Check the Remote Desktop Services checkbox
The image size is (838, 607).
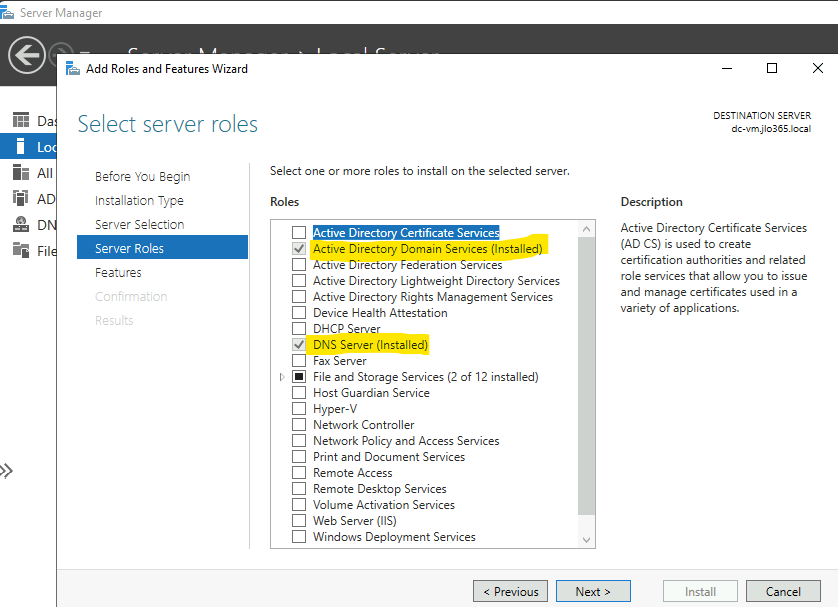(x=299, y=489)
